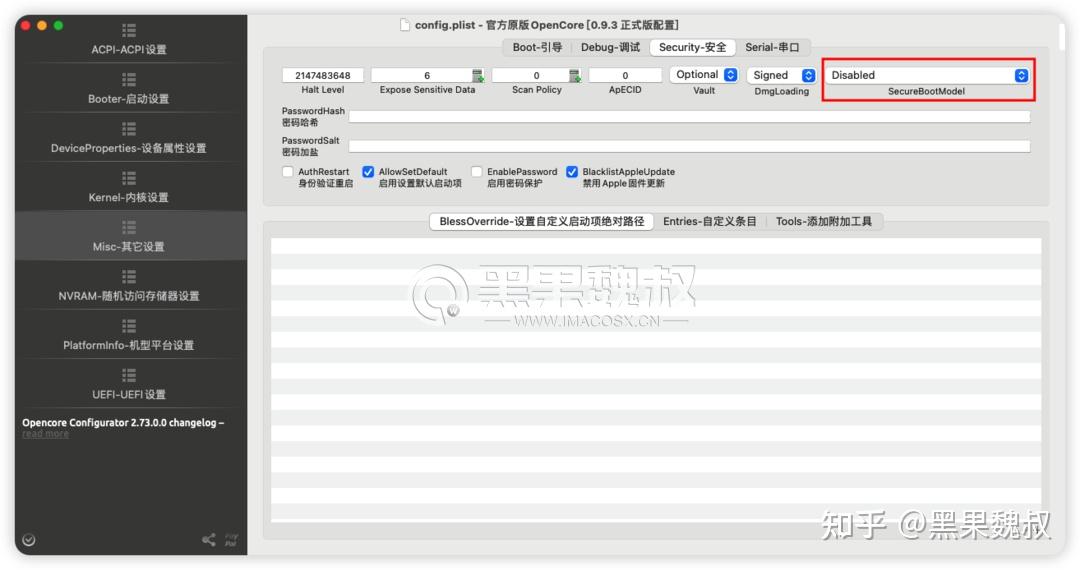Switch to Serial-串口 tab
The height and width of the screenshot is (570, 1080).
point(772,48)
